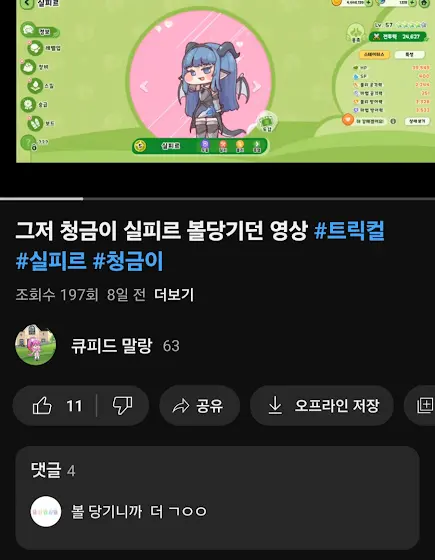Screen dimensions: 435x560
Task: Switch to the 특성 tab
Action: tap(409, 55)
